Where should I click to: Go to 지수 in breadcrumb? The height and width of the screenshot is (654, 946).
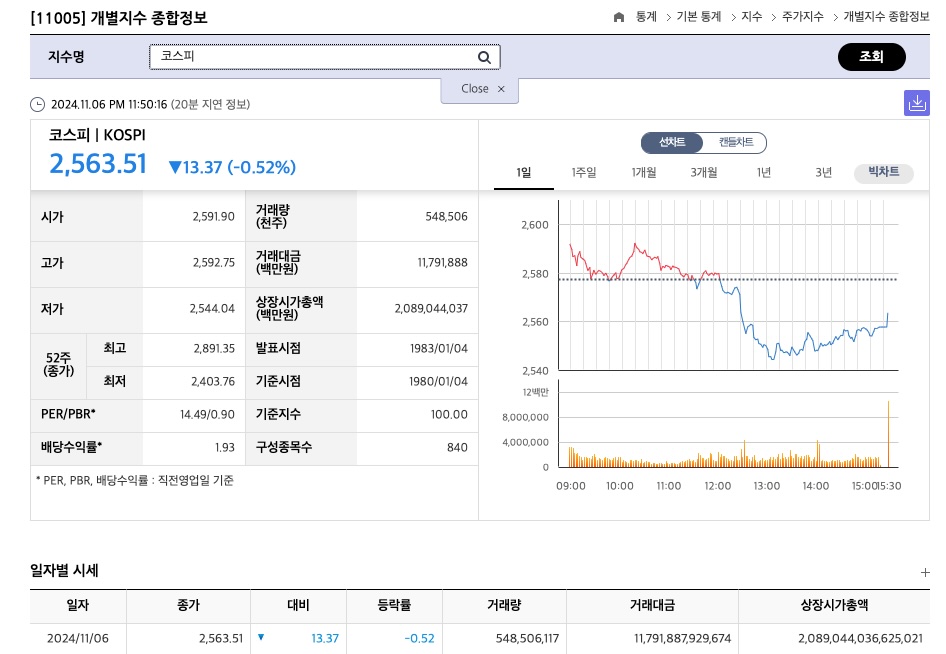tap(752, 17)
